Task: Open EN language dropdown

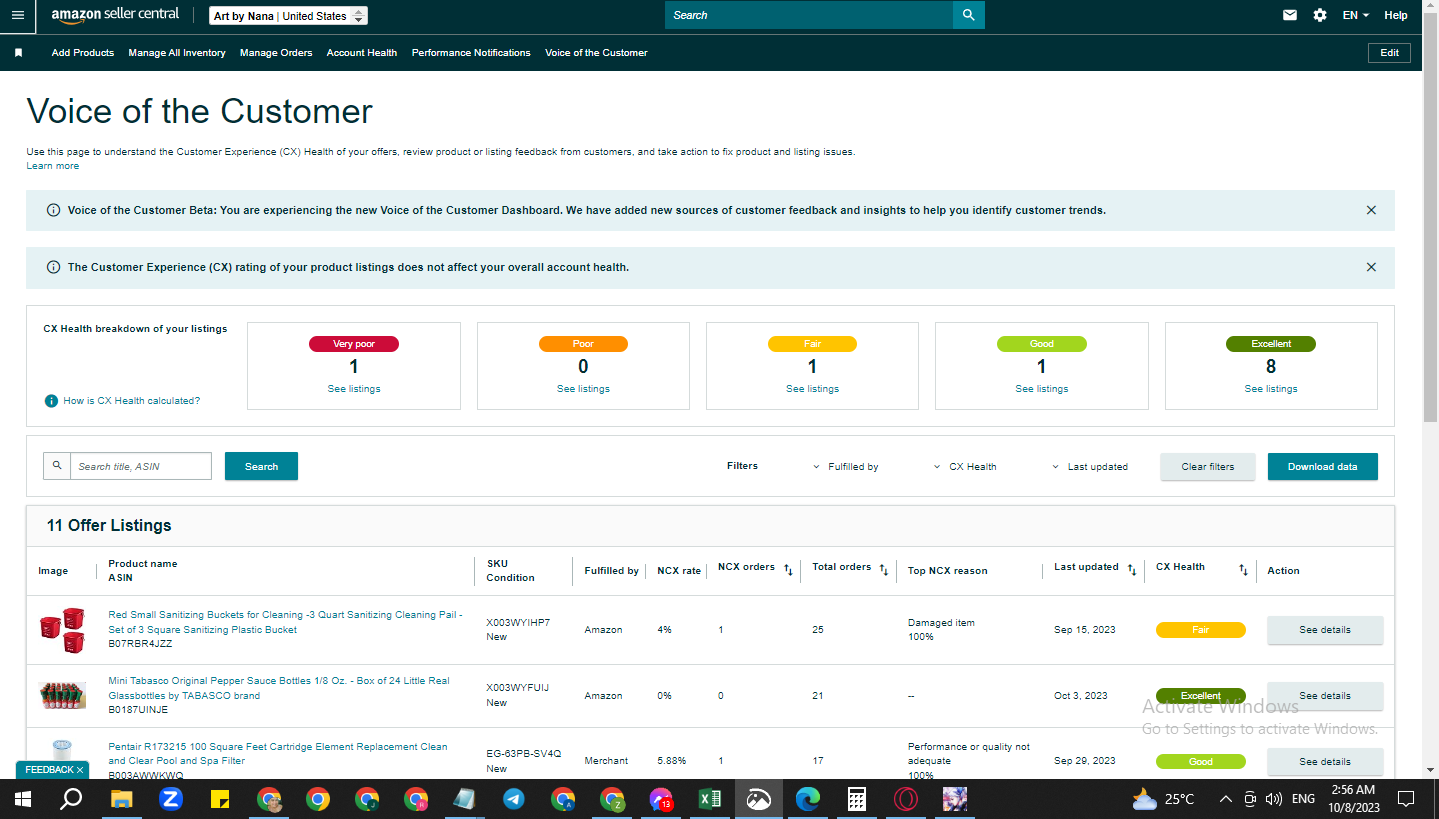Action: click(x=1356, y=15)
